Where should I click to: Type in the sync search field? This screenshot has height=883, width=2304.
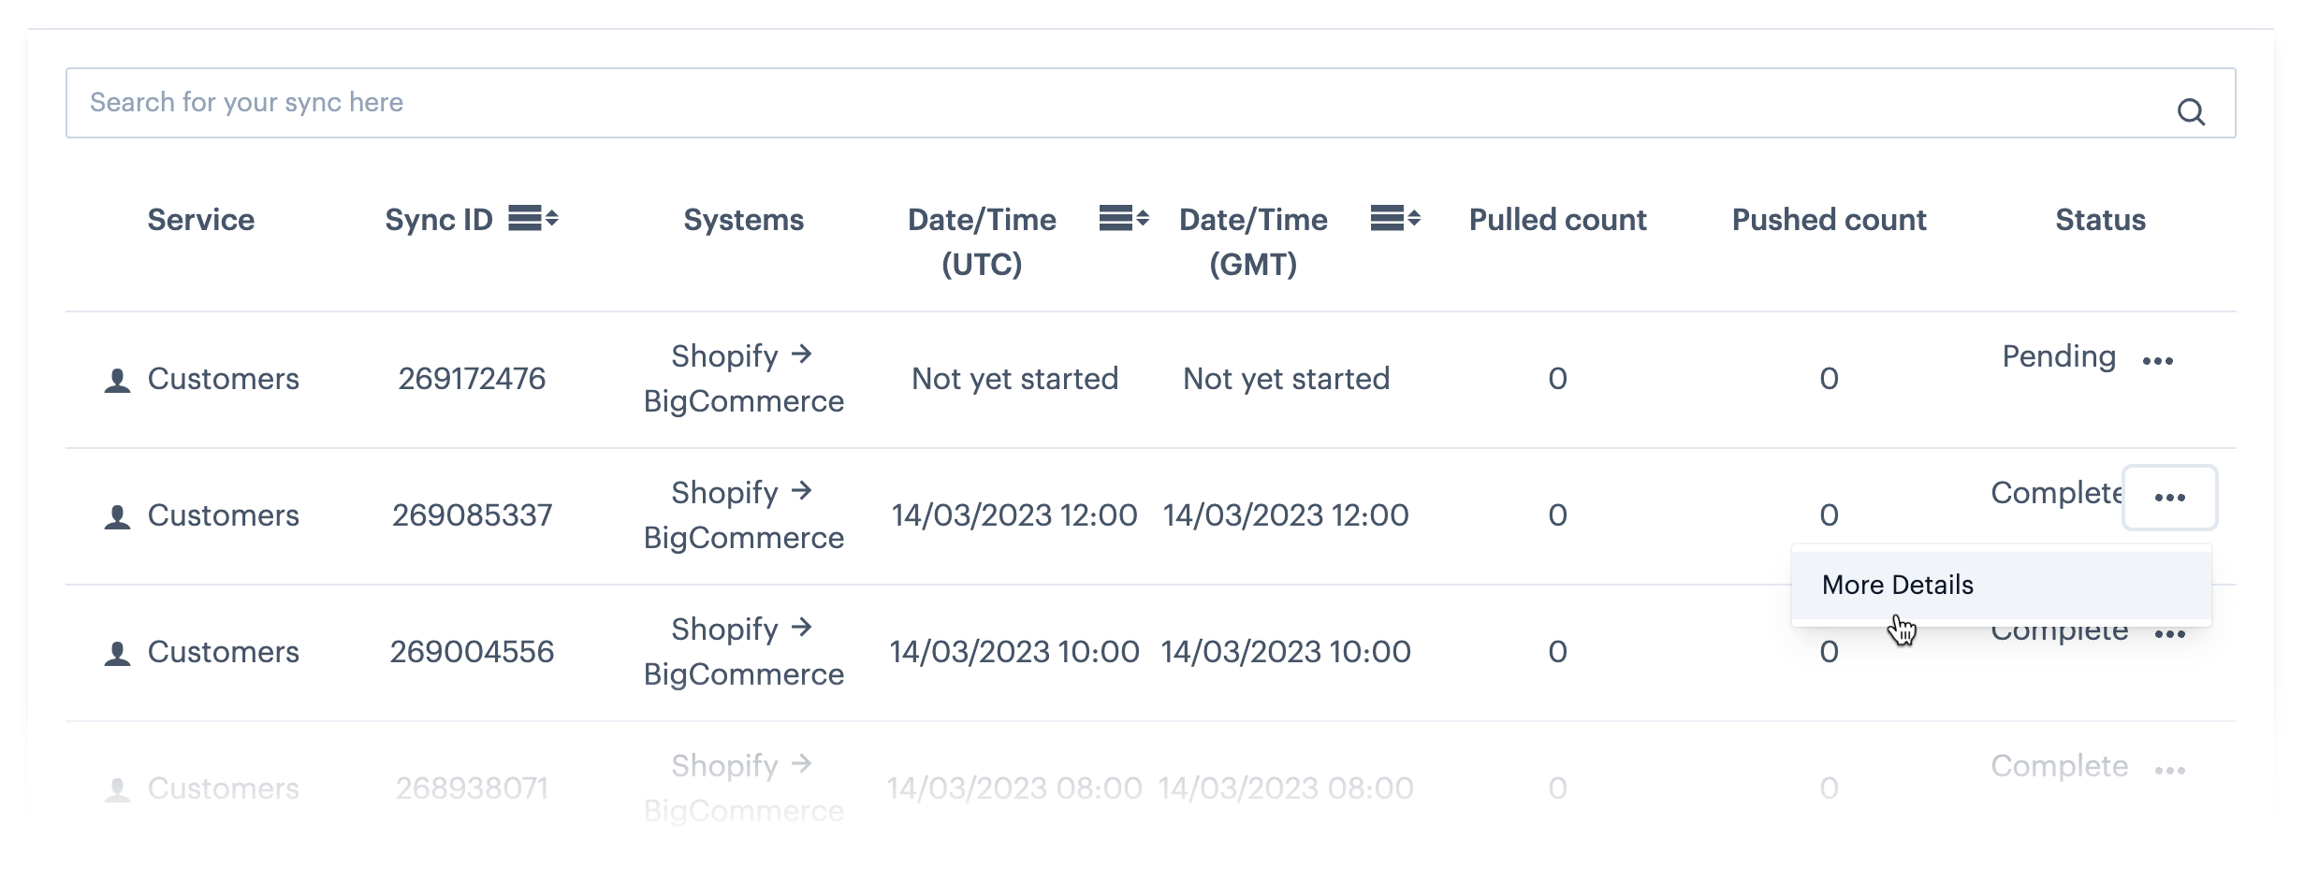click(x=1100, y=103)
